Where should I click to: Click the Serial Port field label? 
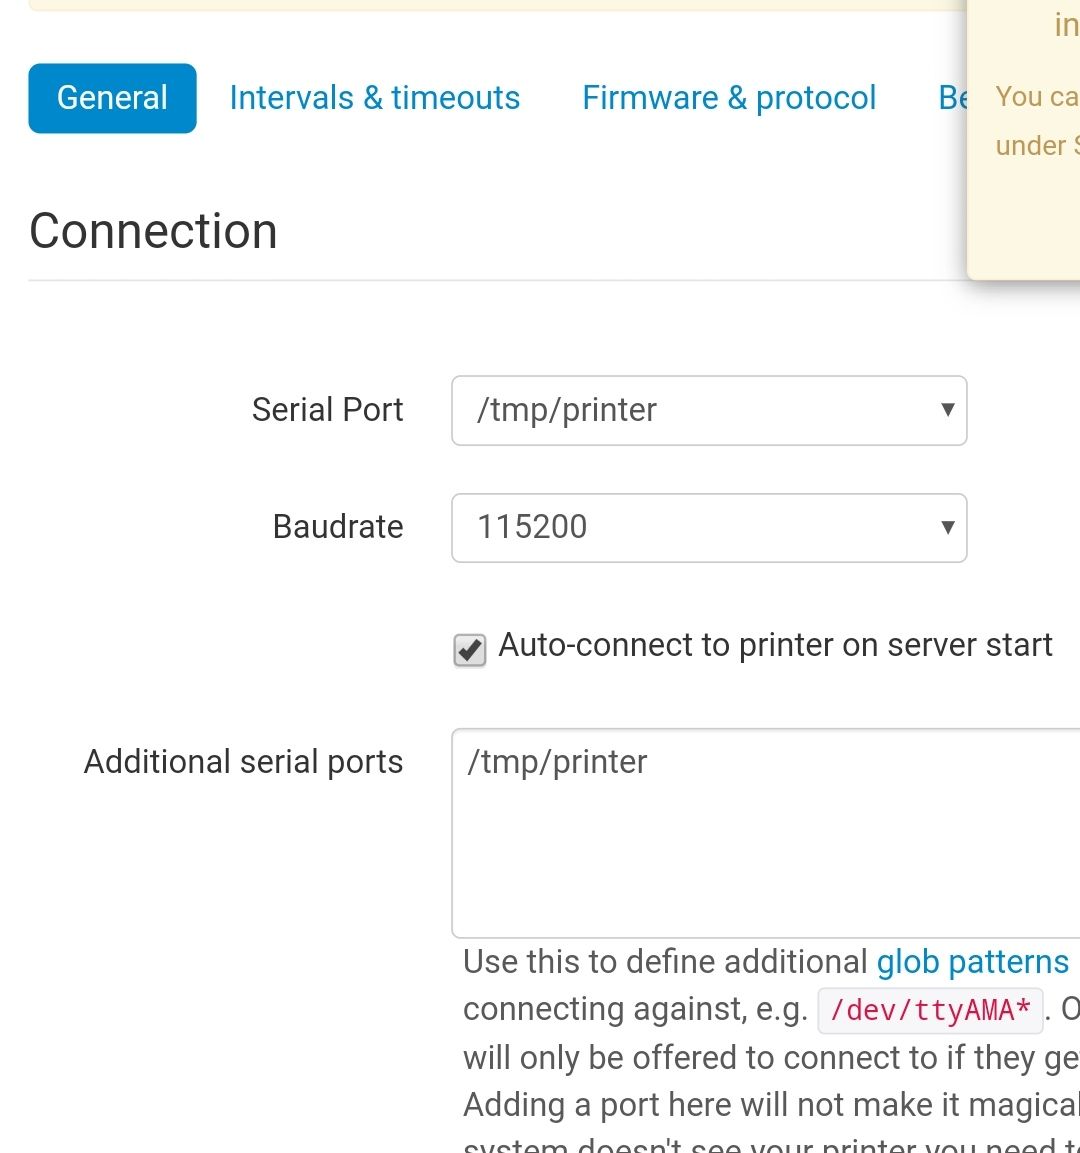[327, 410]
